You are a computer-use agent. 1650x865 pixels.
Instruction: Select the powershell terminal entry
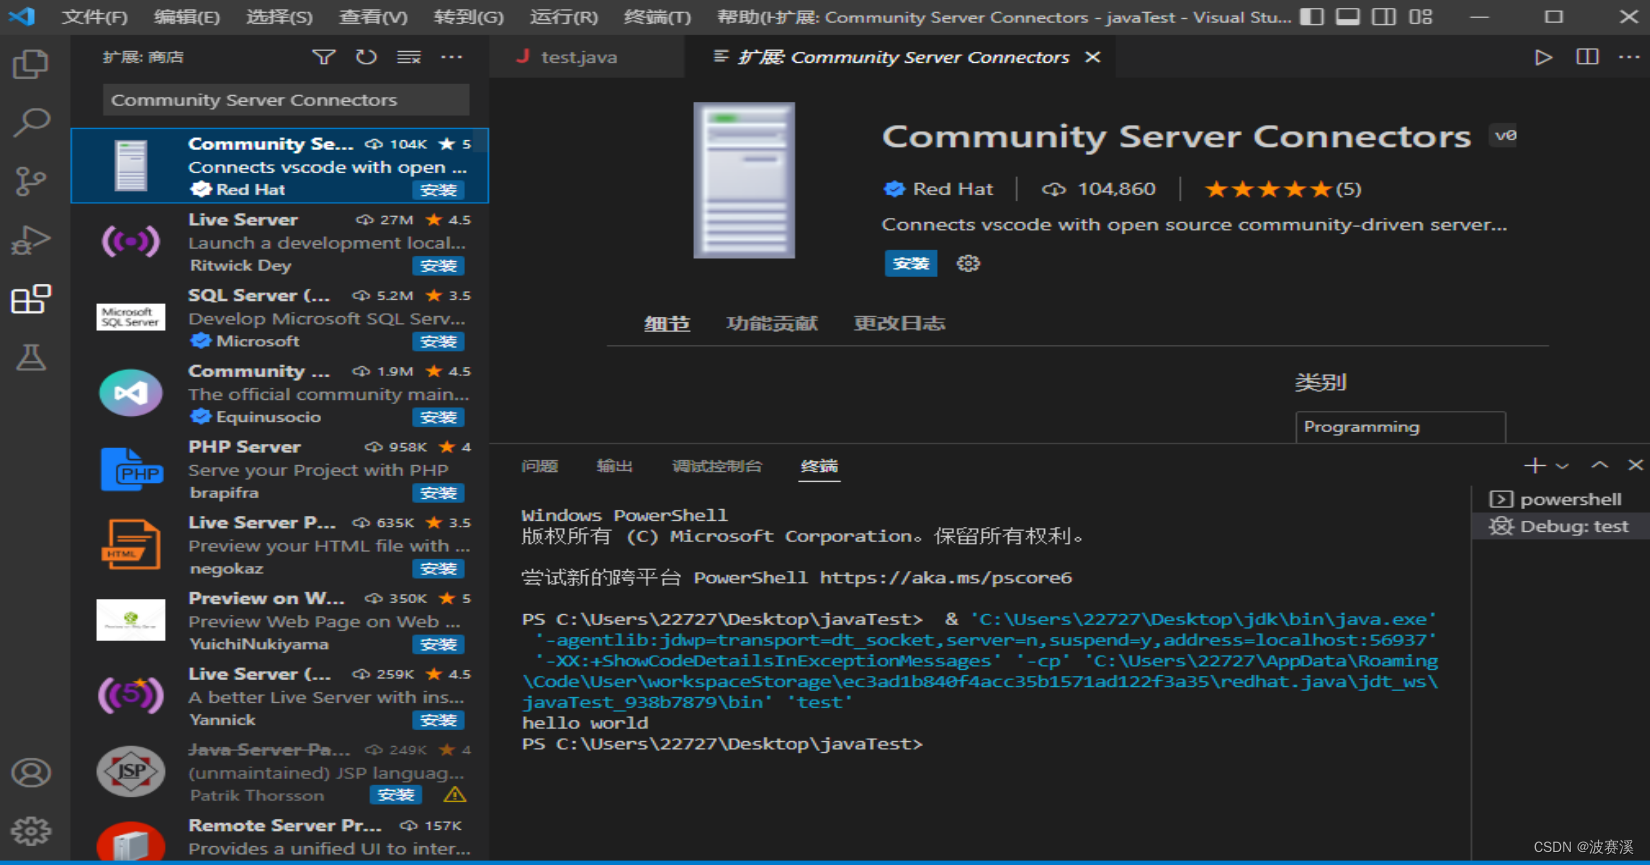[x=1560, y=499]
